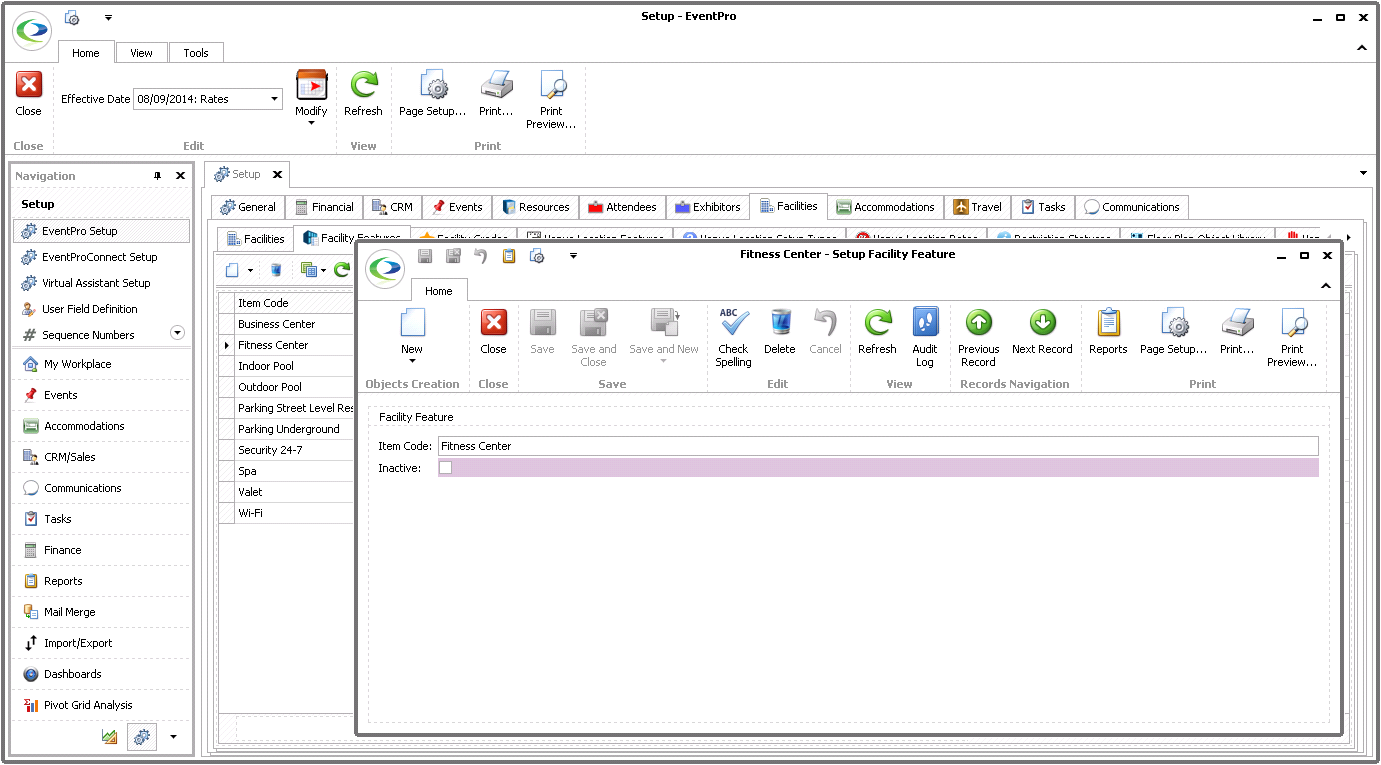This screenshot has width=1381, height=765.
Task: Refresh the Facility Feature record
Action: 877,330
